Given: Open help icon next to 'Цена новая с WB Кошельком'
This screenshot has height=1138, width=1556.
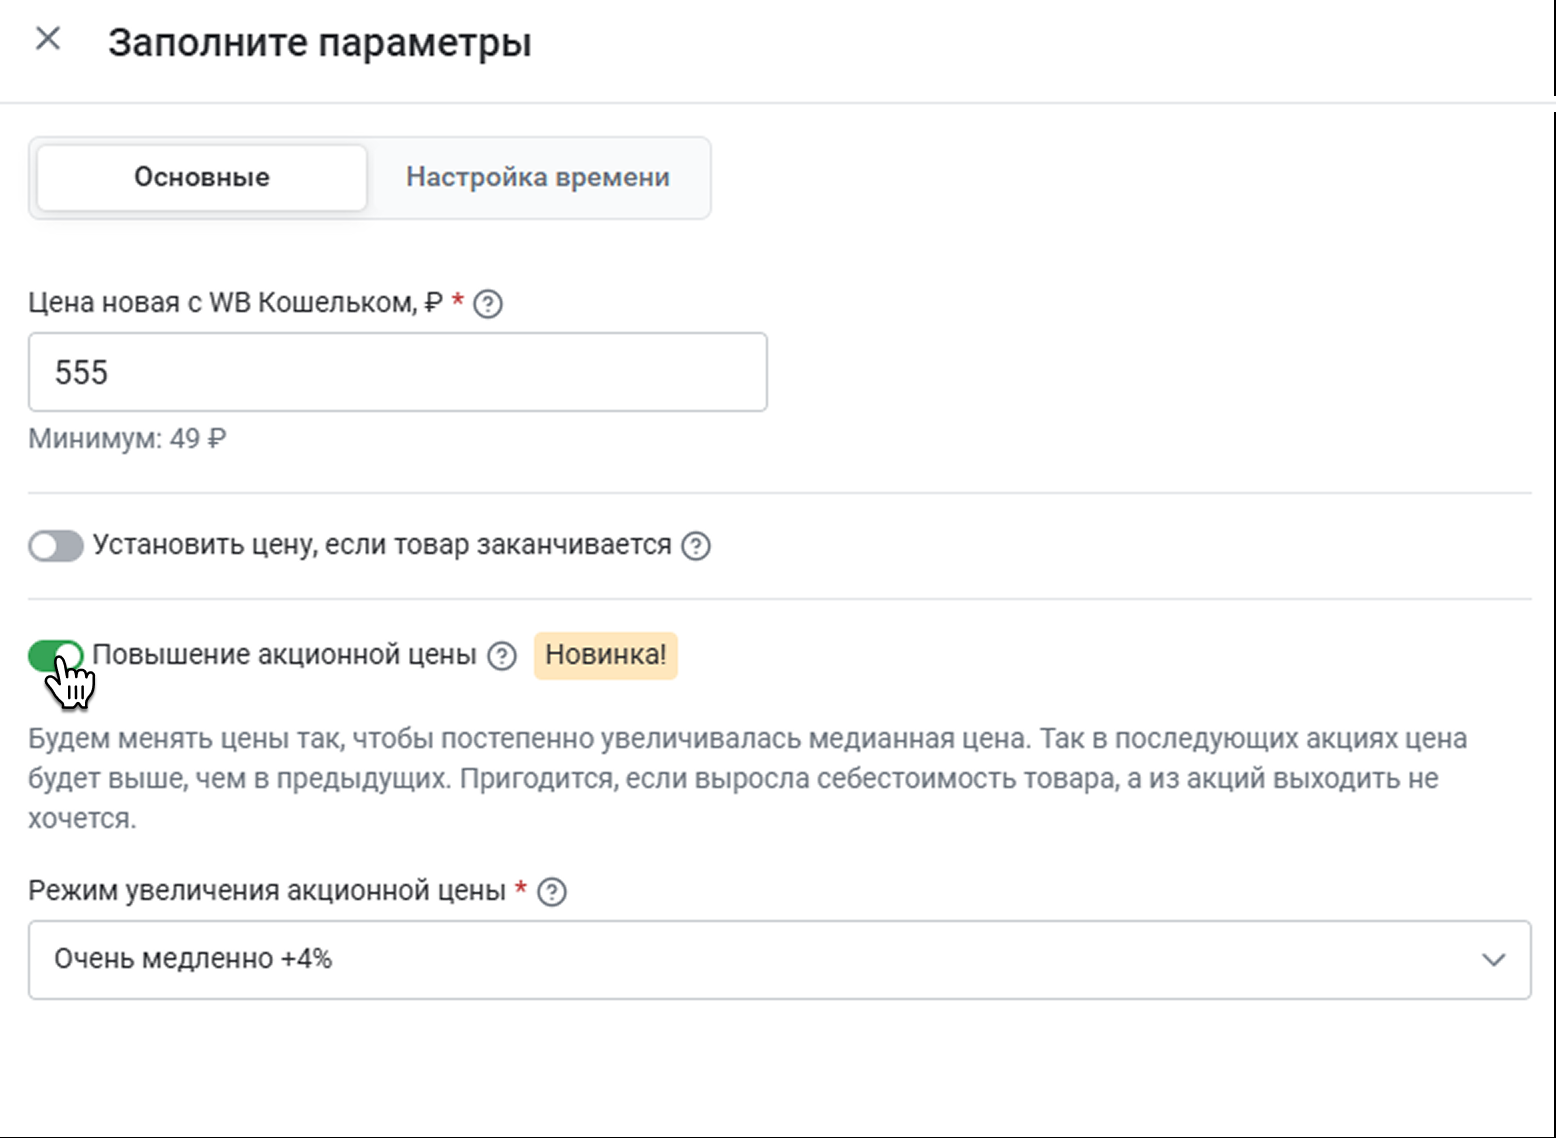Looking at the screenshot, I should [487, 304].
